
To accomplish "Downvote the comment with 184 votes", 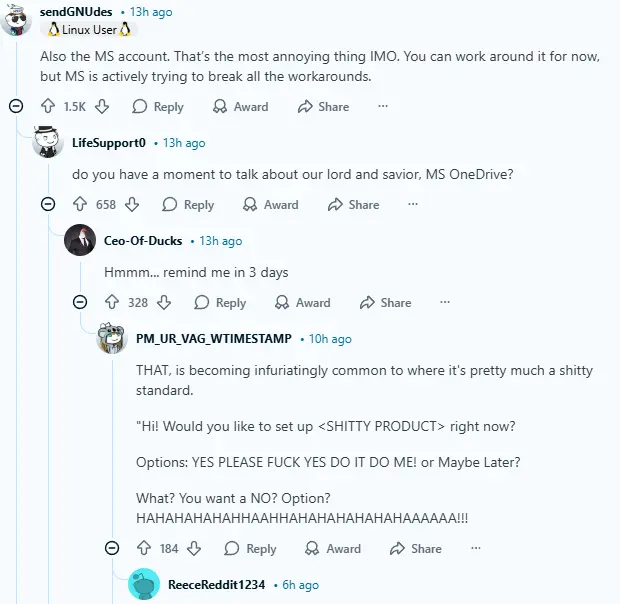I will [x=194, y=548].
